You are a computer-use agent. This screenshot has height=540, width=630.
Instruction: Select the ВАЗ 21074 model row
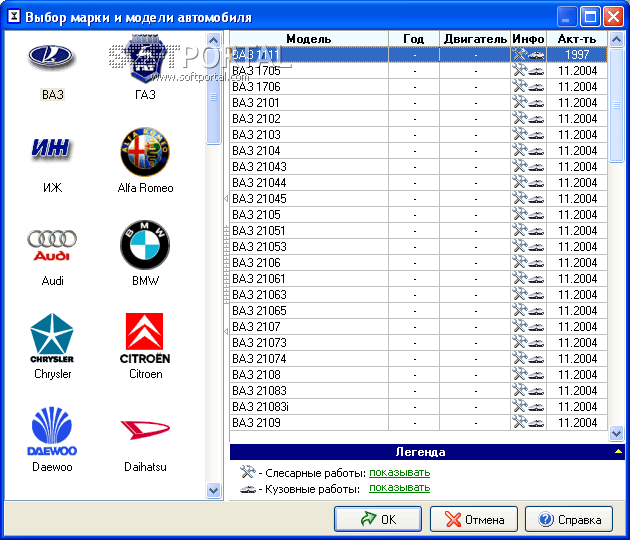pos(418,359)
